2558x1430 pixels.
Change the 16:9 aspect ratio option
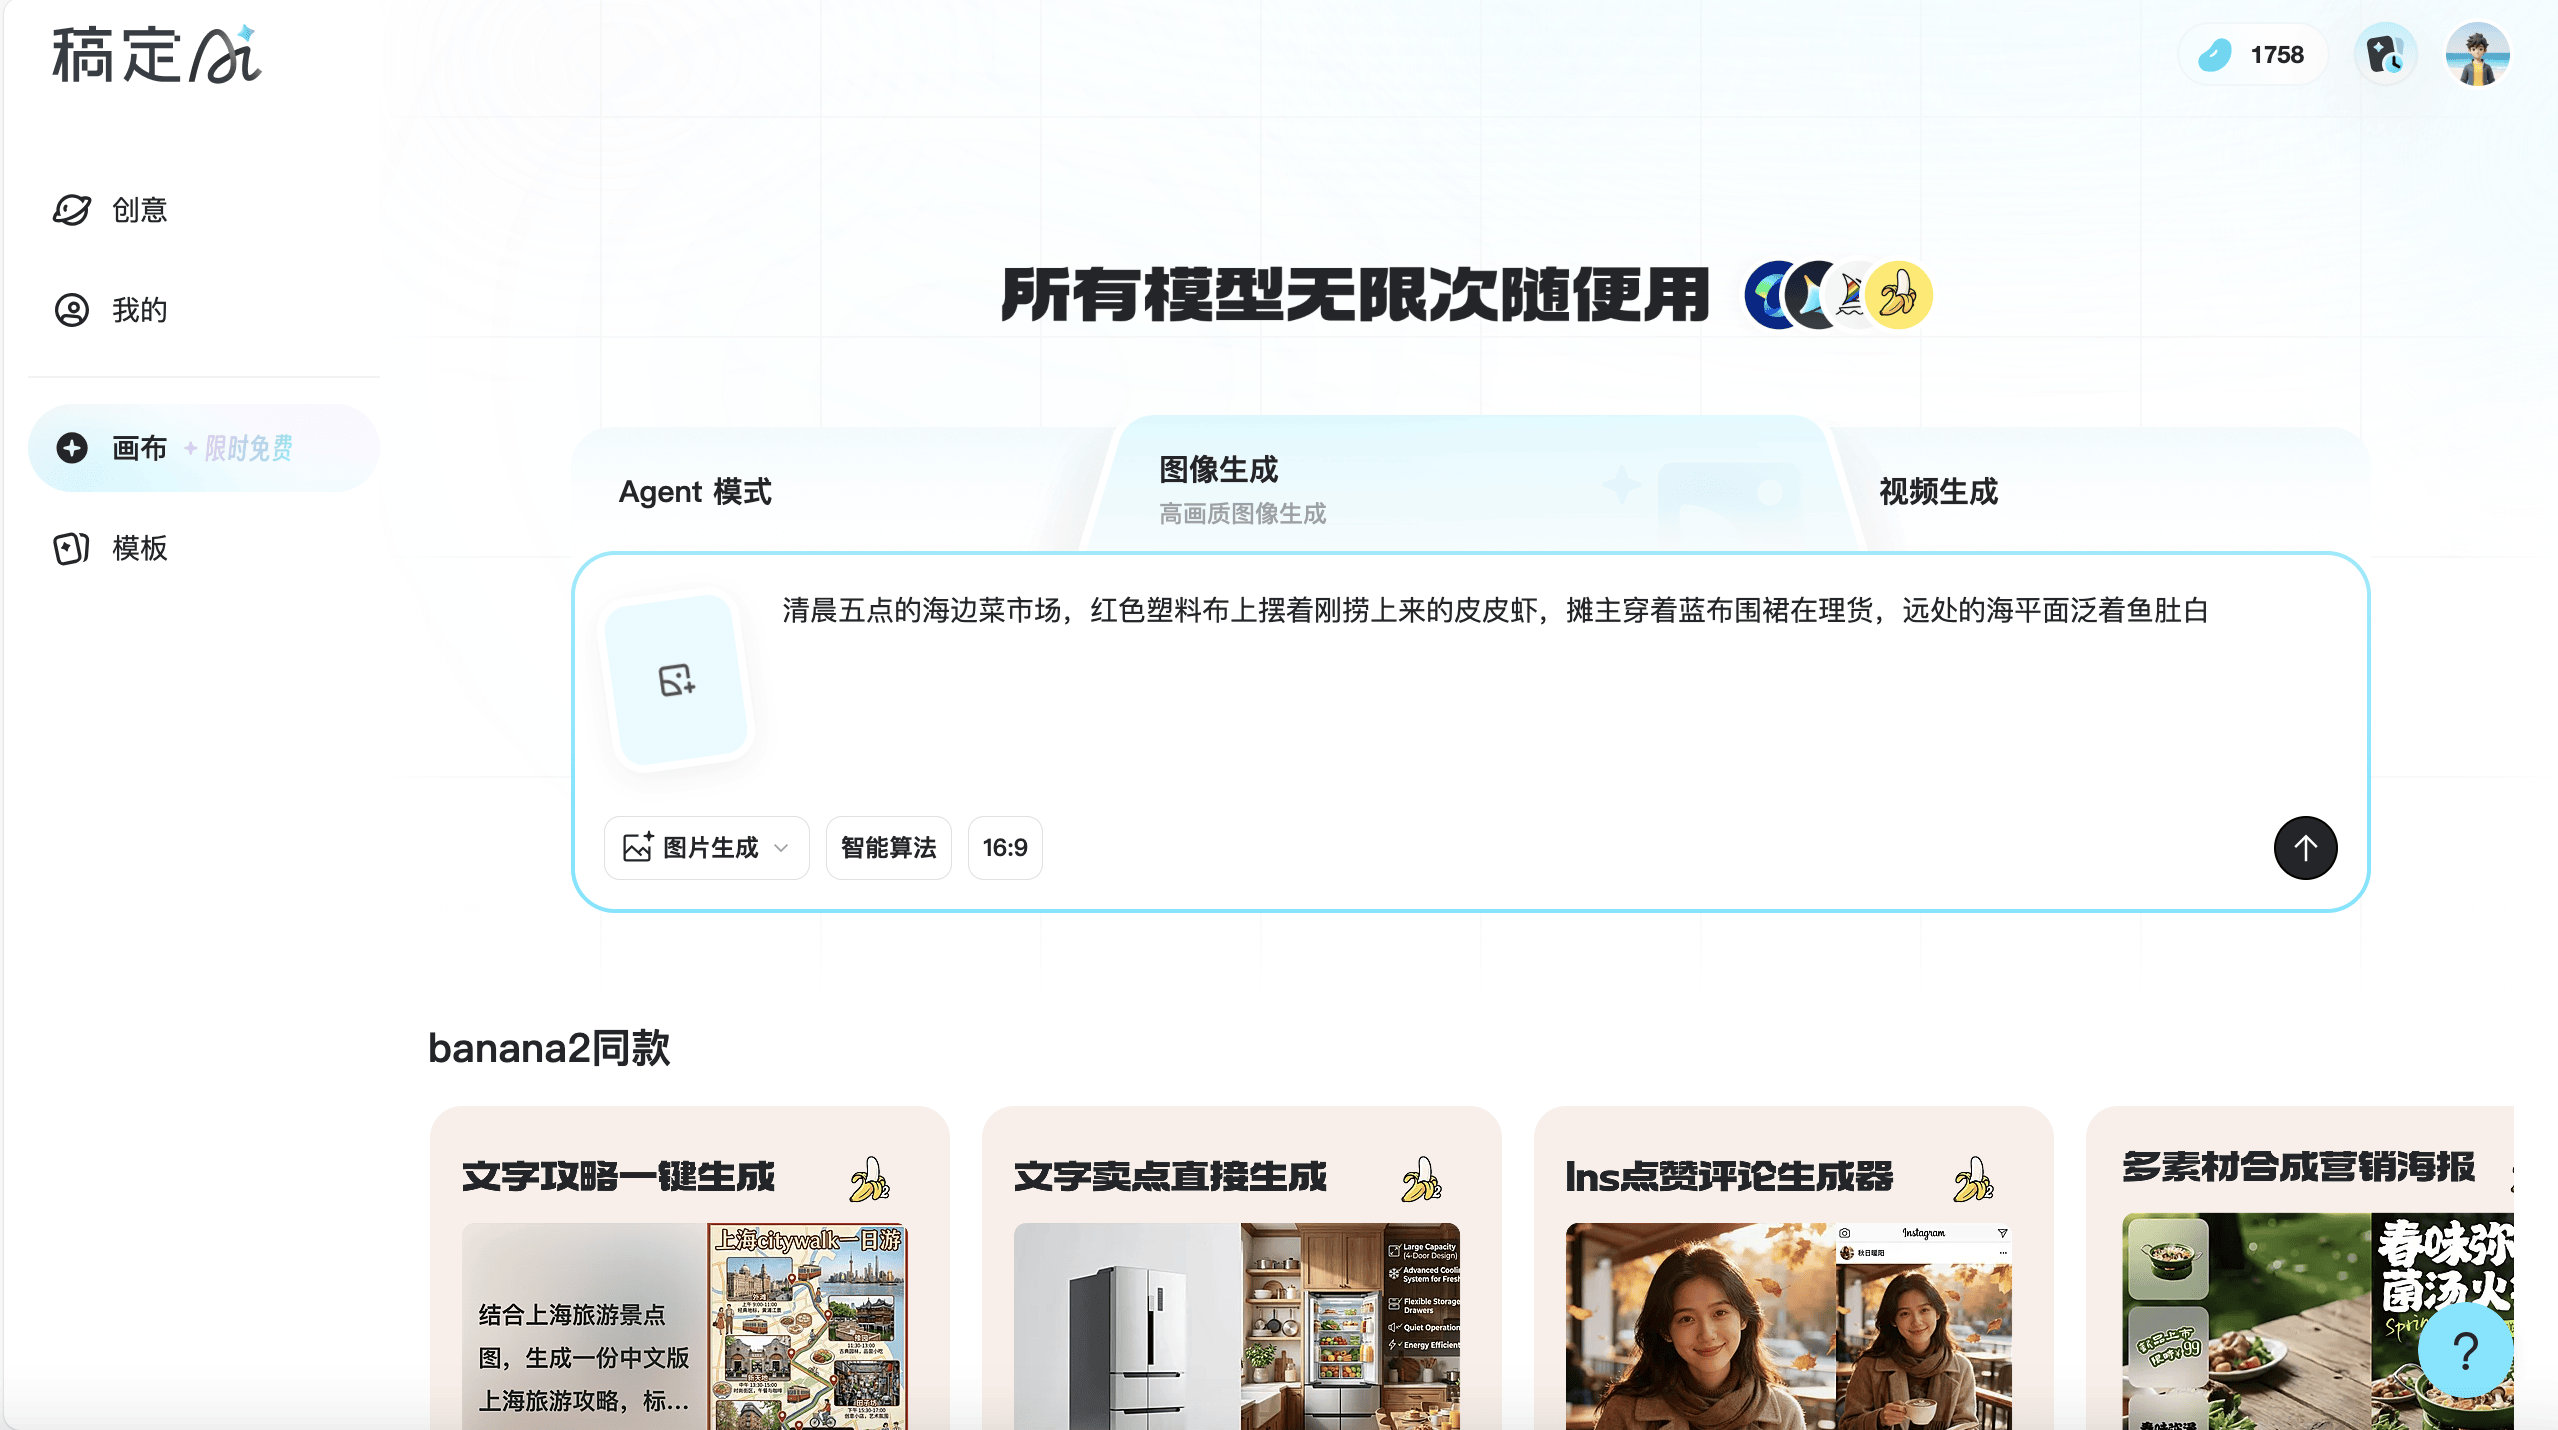[x=1004, y=848]
